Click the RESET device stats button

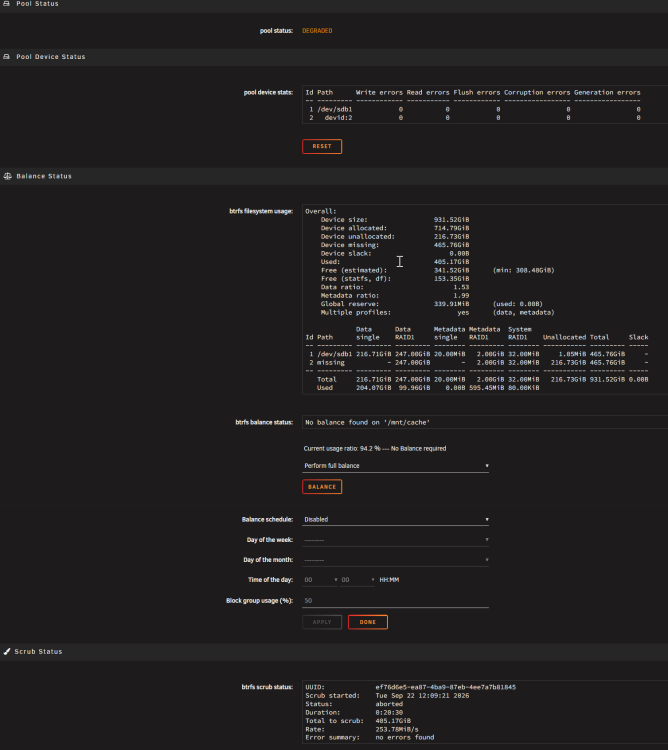coord(322,146)
